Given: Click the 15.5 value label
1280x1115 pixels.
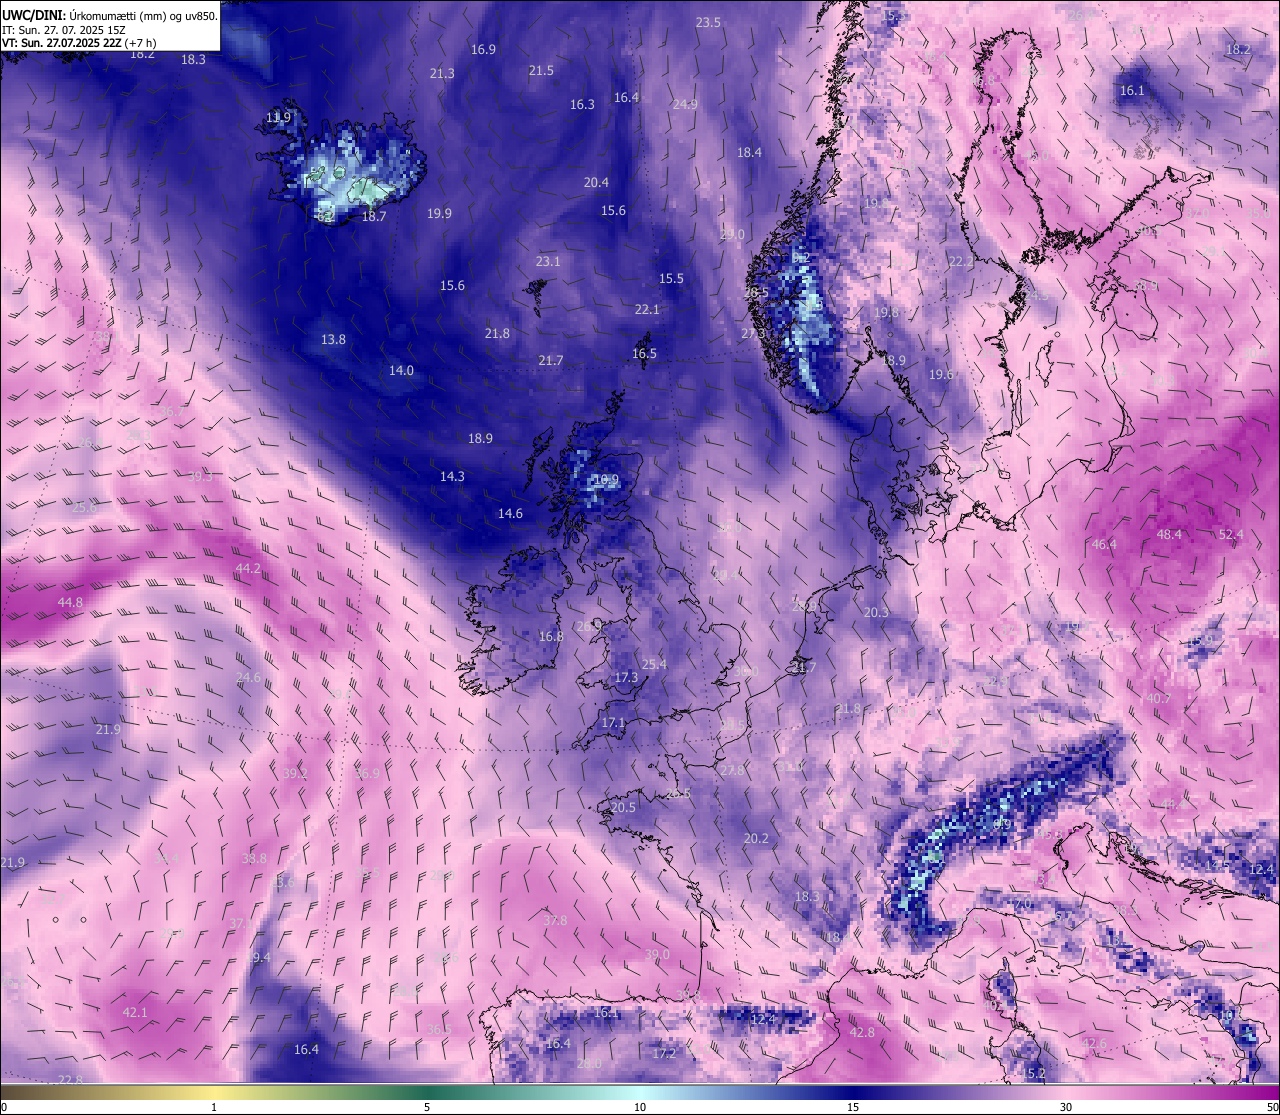Looking at the screenshot, I should tap(671, 279).
